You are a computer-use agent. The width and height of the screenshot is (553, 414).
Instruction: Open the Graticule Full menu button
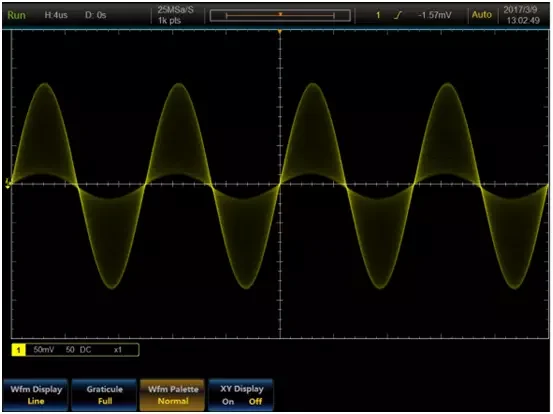(104, 395)
